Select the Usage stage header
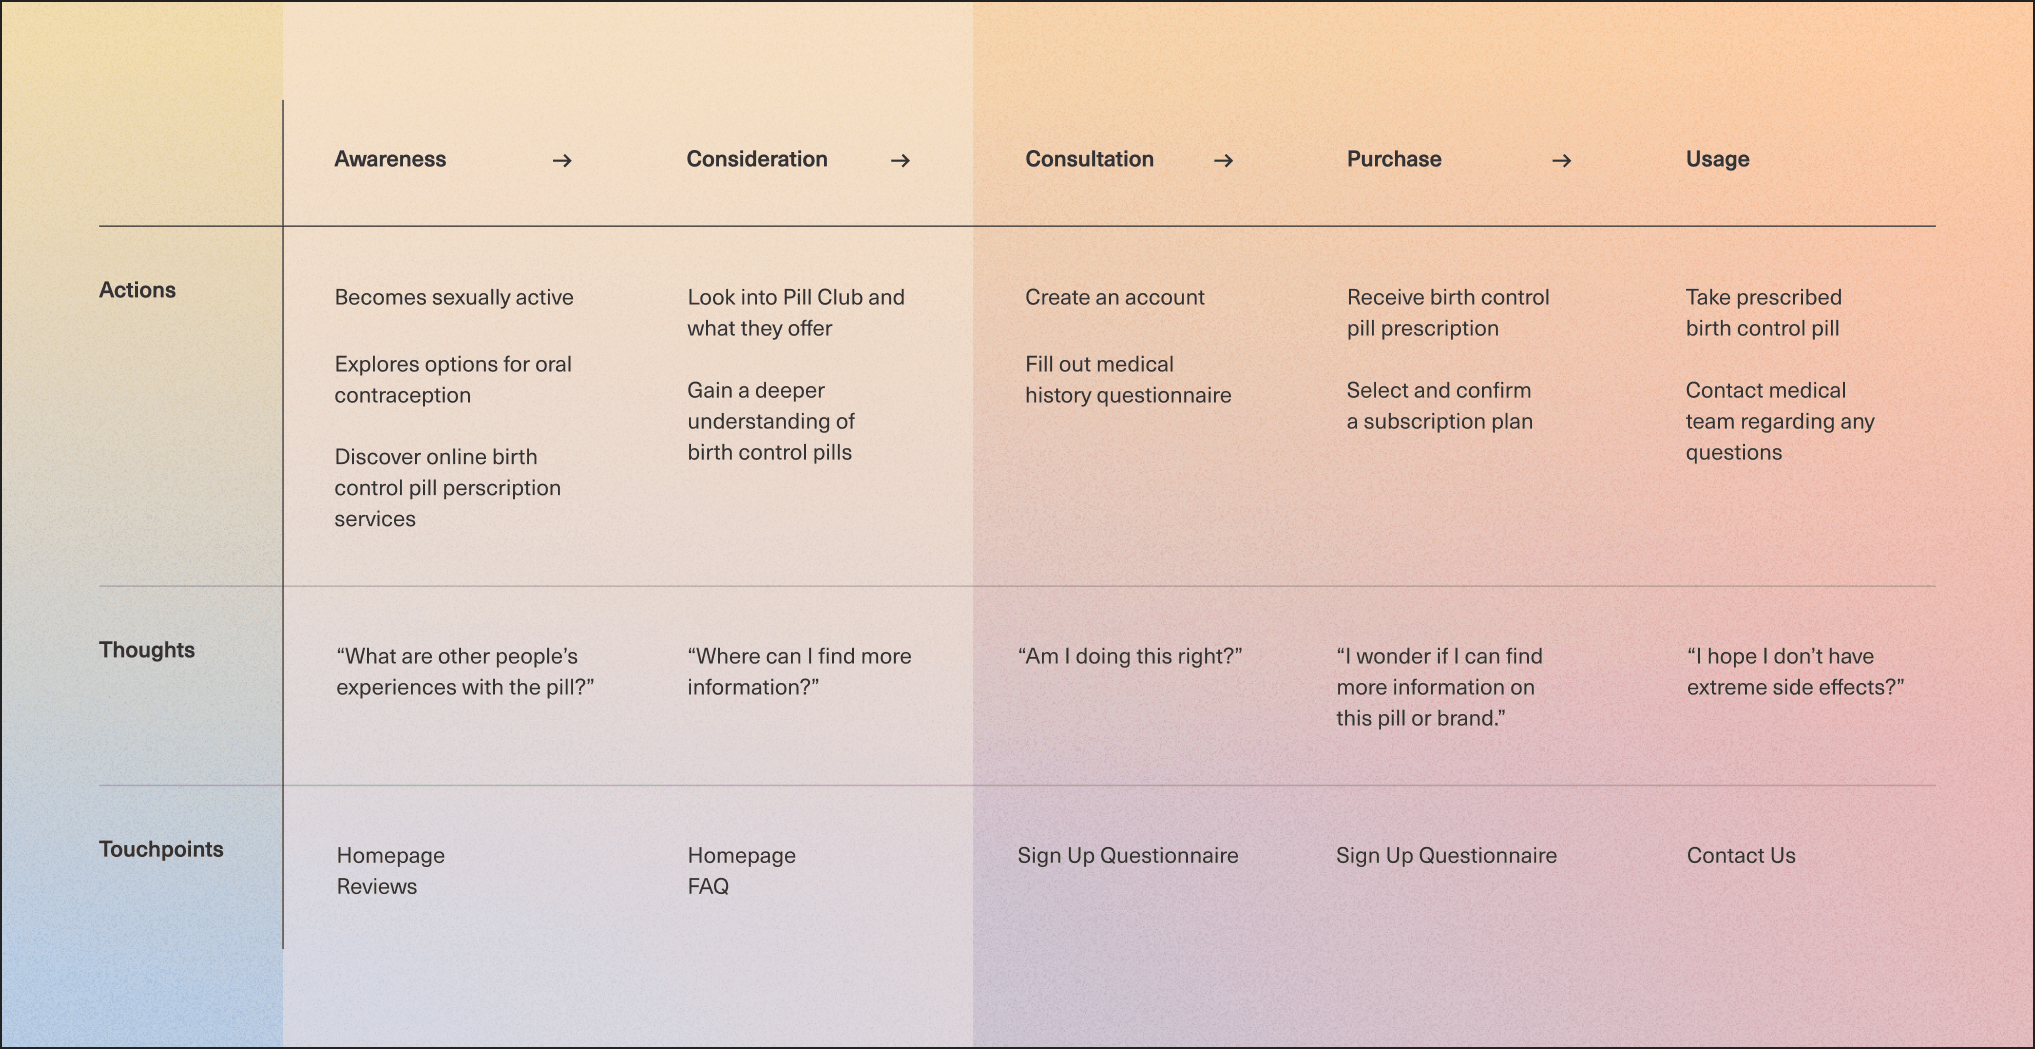 coord(1717,159)
